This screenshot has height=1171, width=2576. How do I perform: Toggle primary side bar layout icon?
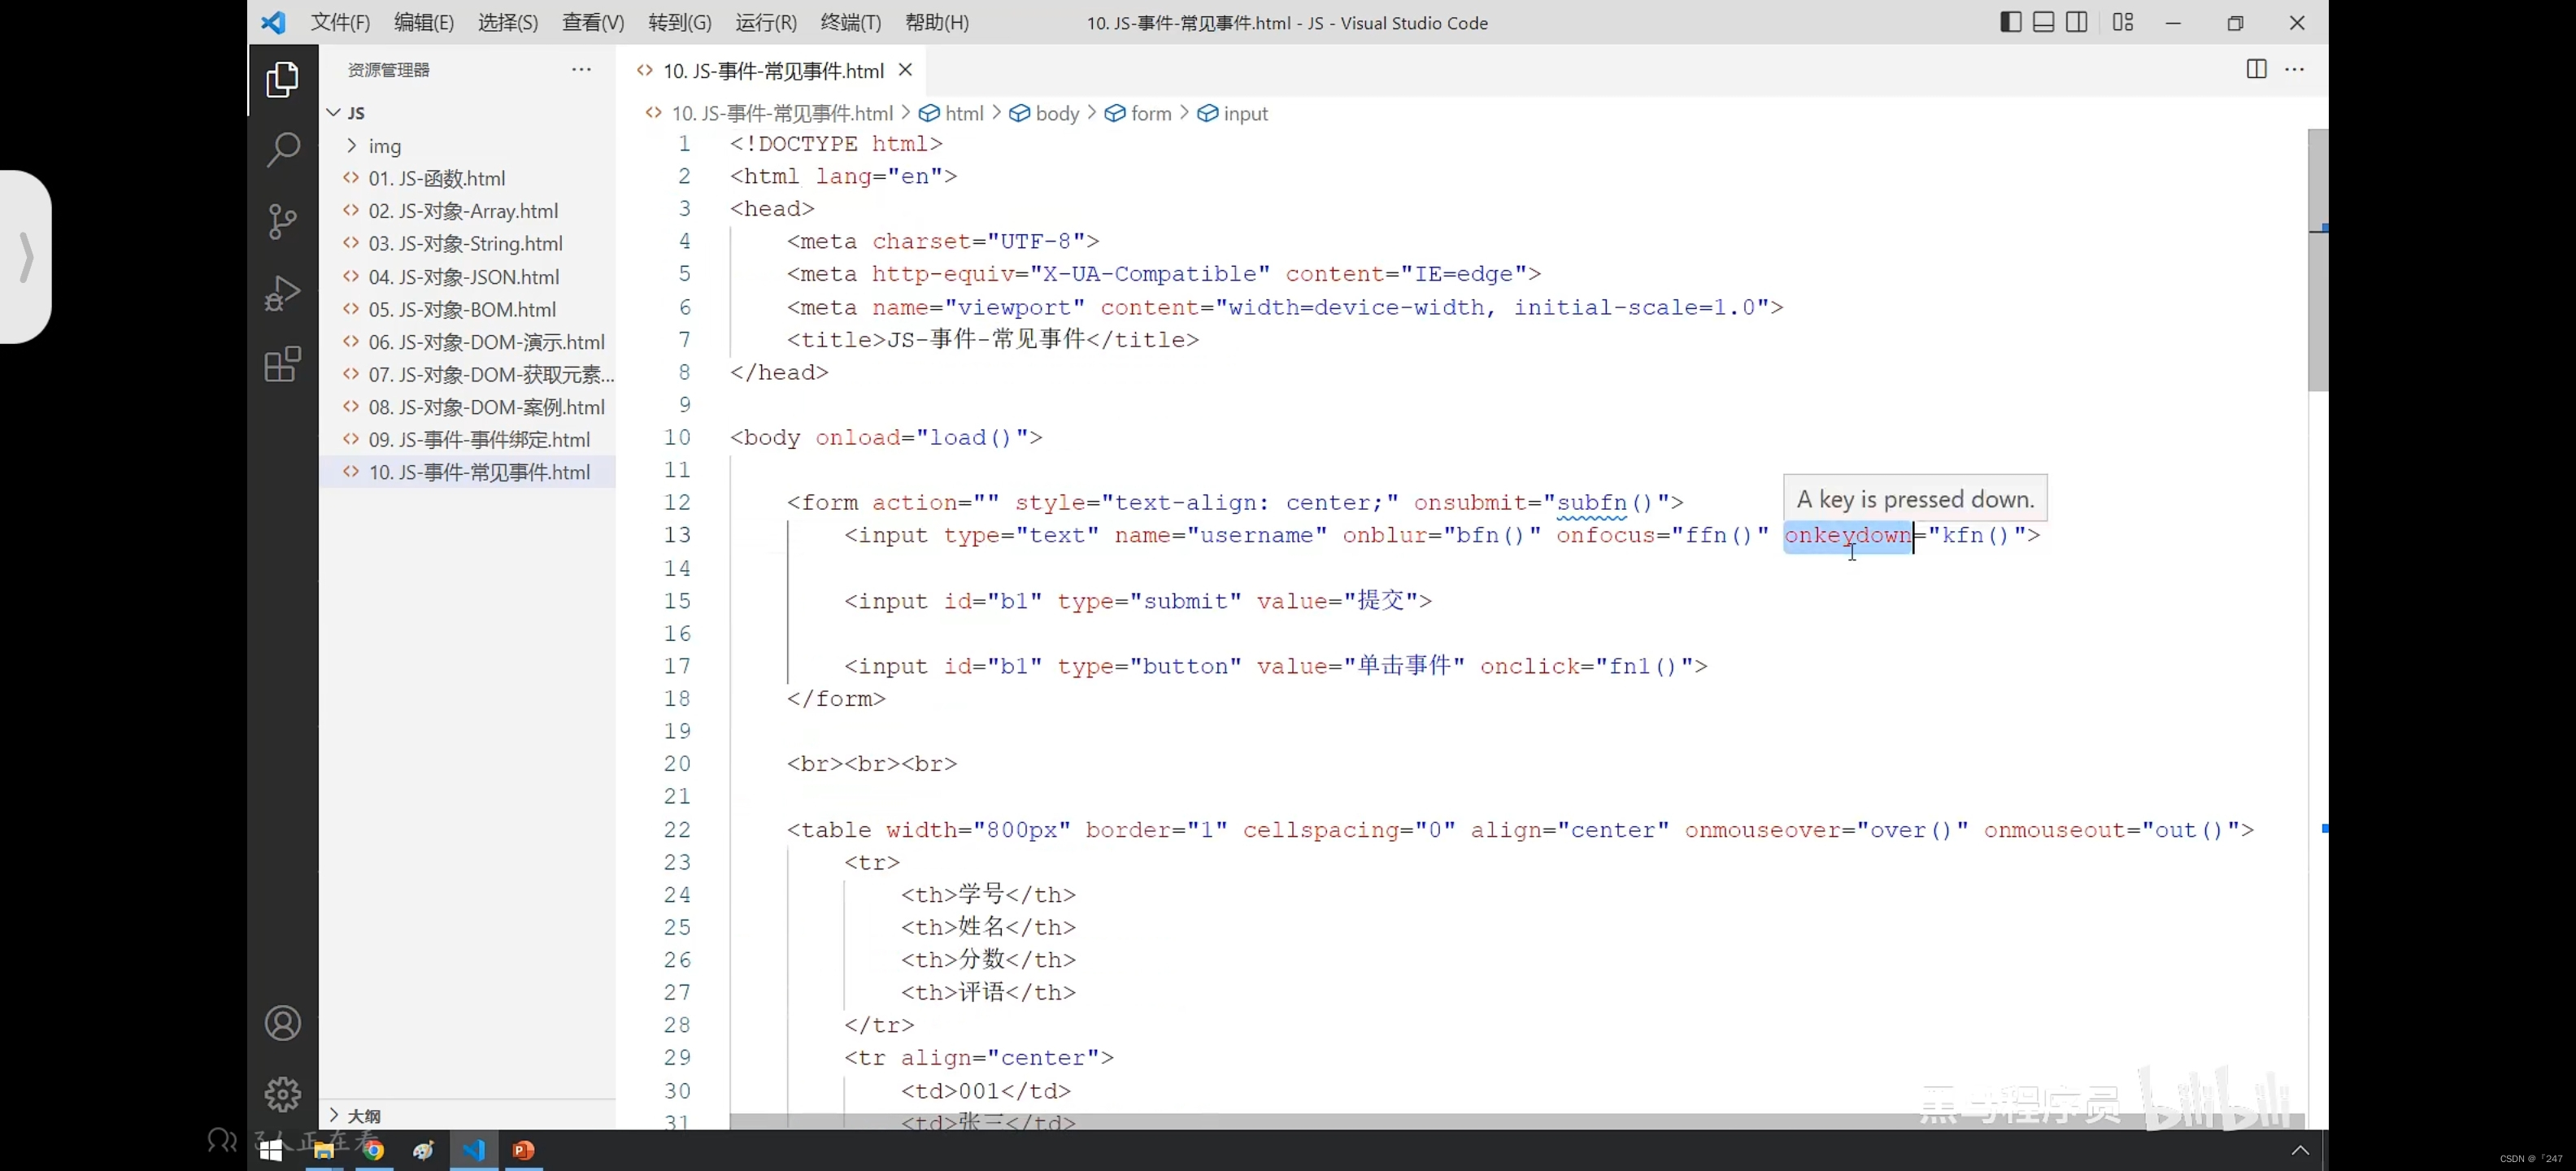pos(2010,22)
